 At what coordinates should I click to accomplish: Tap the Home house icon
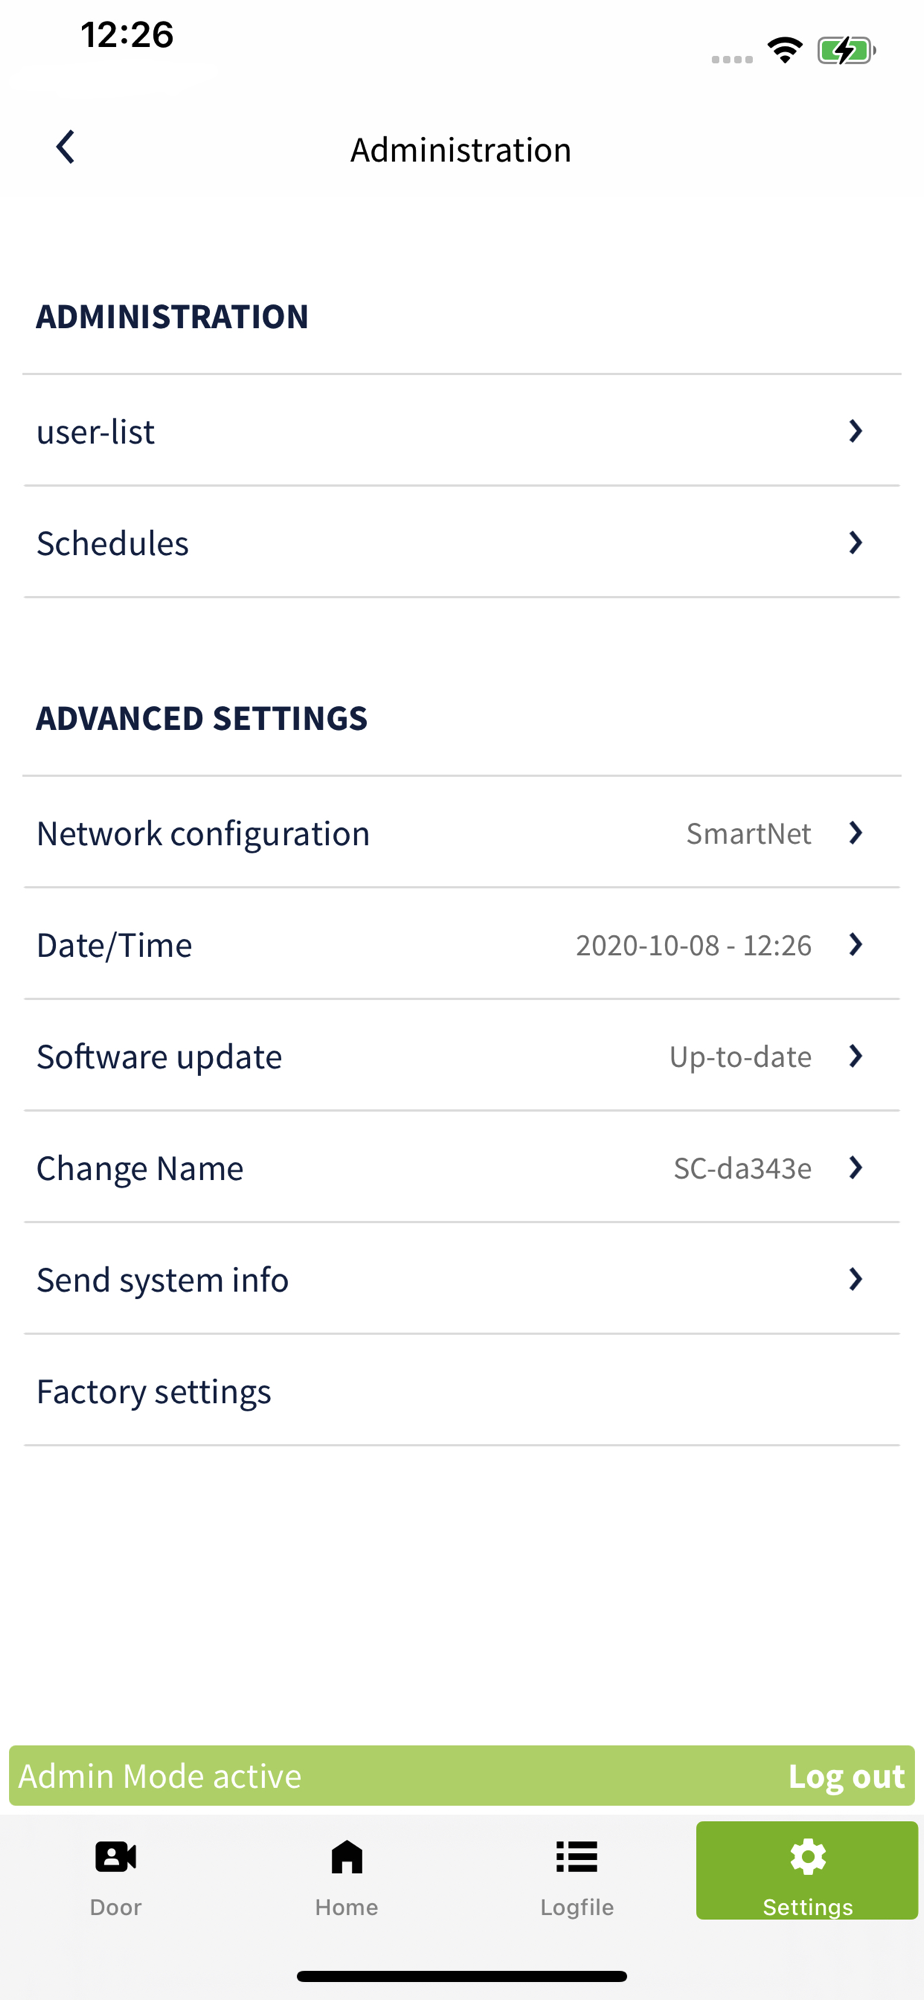pyautogui.click(x=347, y=1857)
